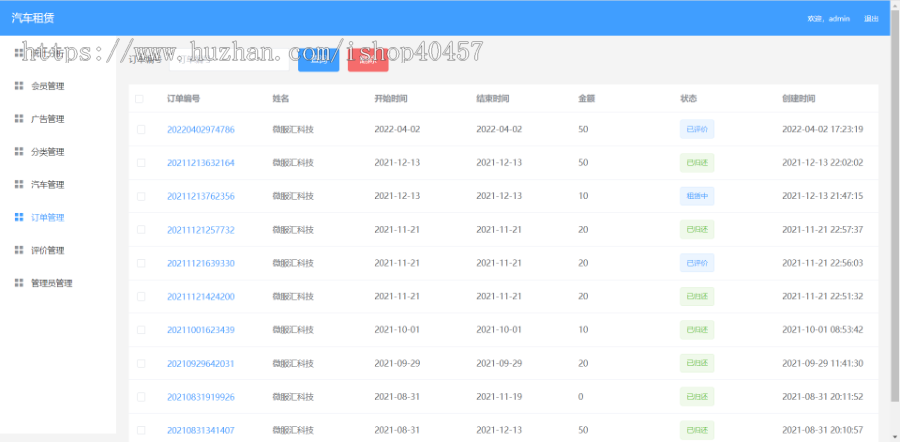Open order link 20210929642031
The height and width of the screenshot is (442, 900).
coord(201,363)
